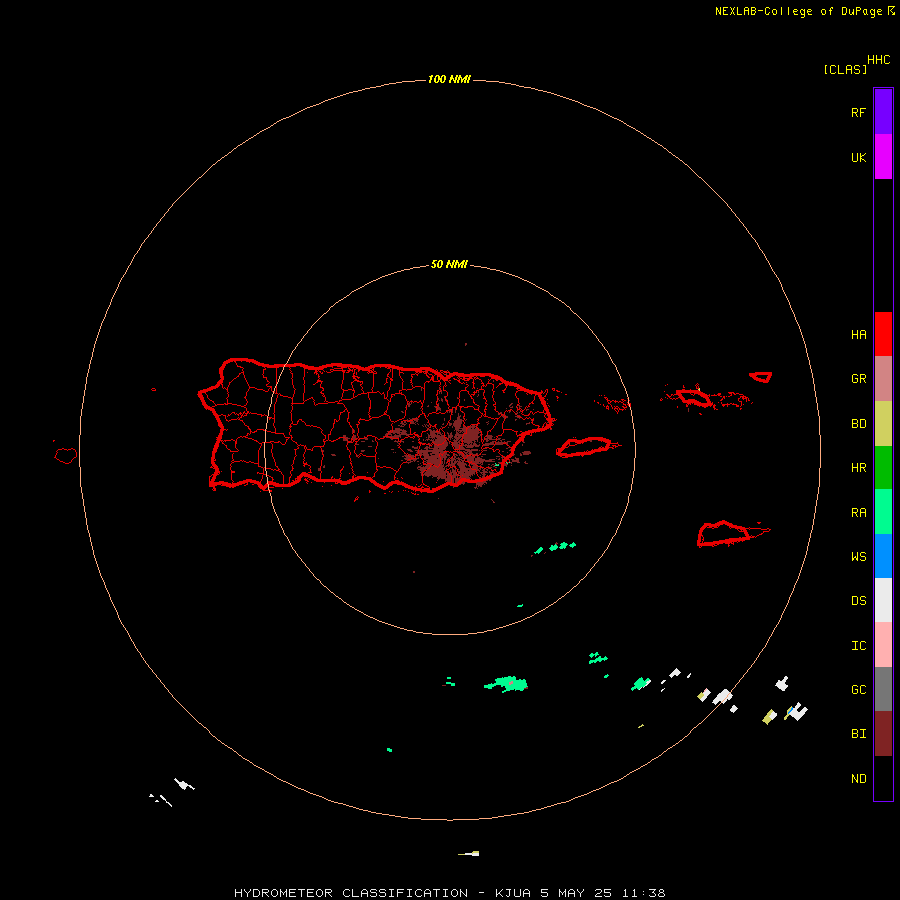Select the GR salmon legend swatch
The width and height of the screenshot is (900, 900).
coord(883,379)
